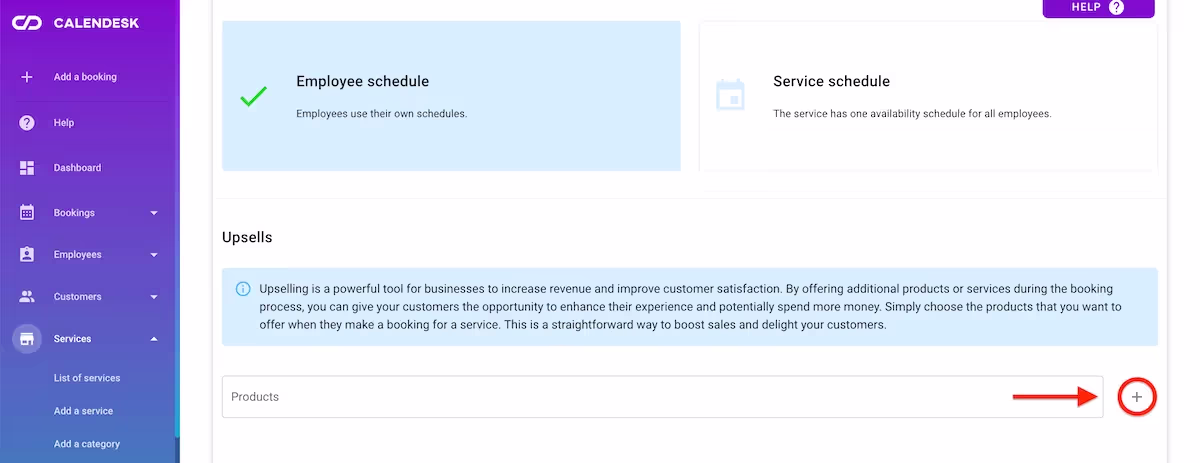The height and width of the screenshot is (463, 1200).
Task: Click the Employees badge icon
Action: click(27, 255)
